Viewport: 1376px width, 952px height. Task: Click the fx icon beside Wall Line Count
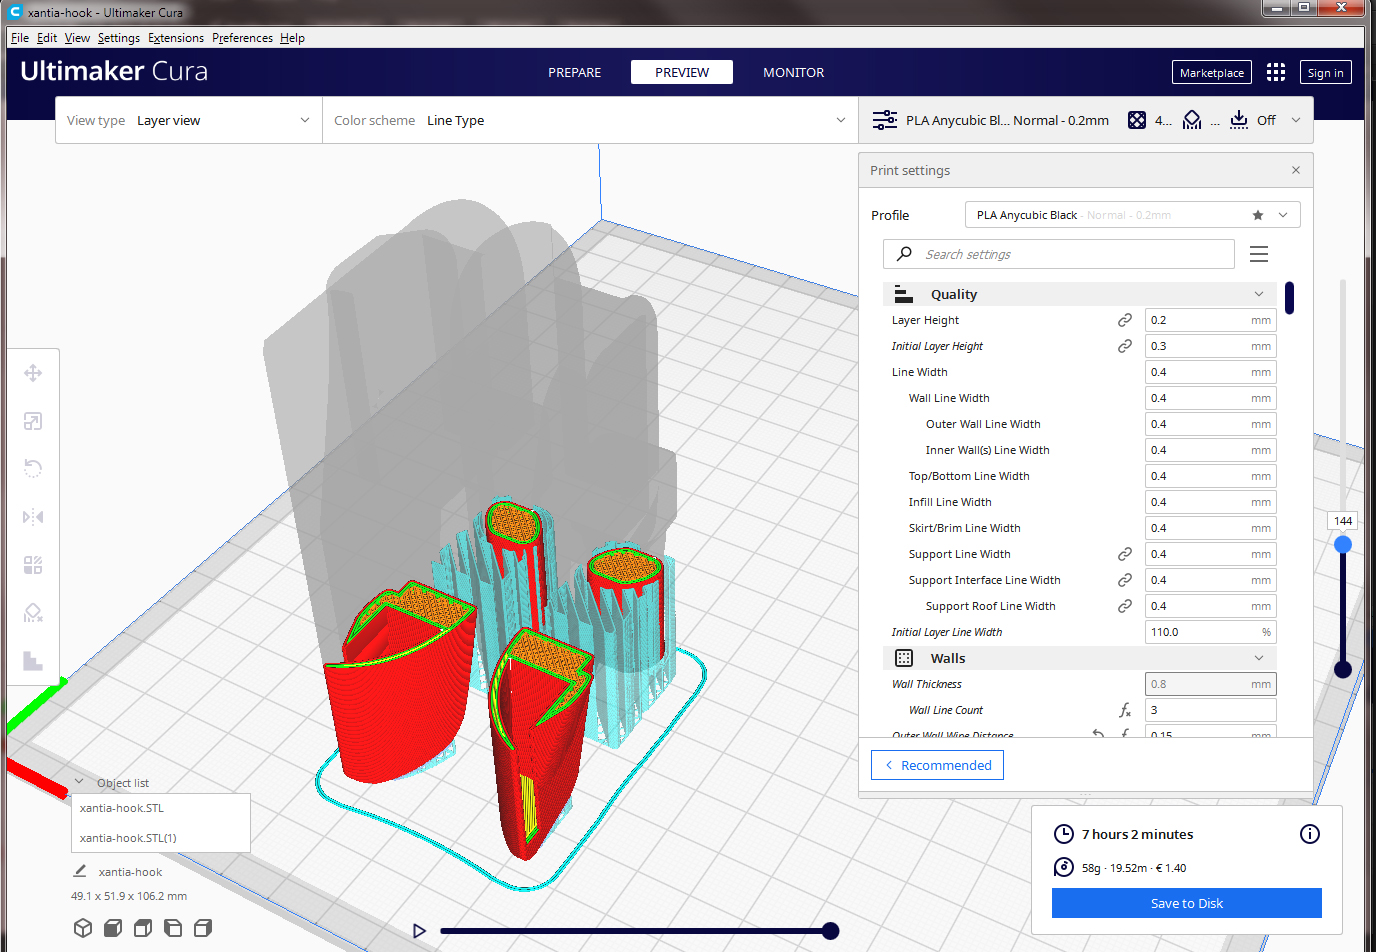pos(1125,710)
